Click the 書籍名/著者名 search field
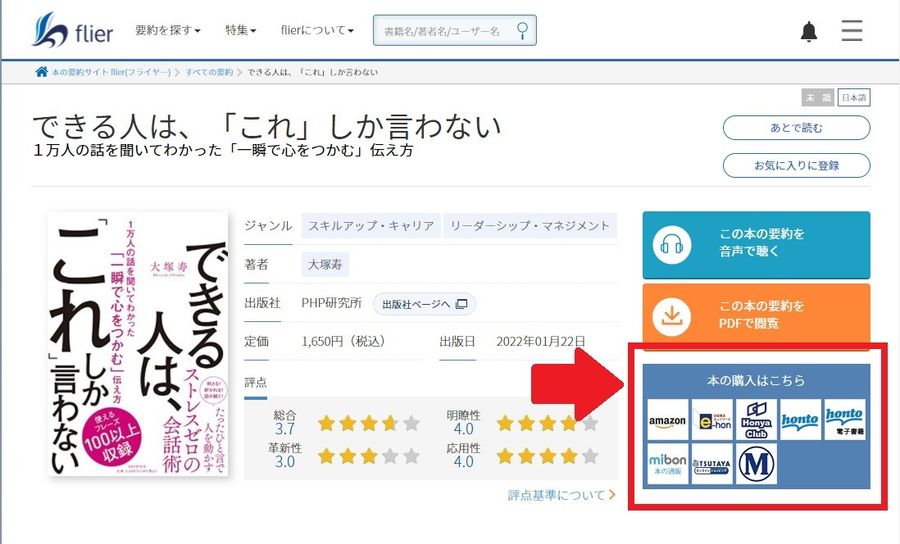The image size is (900, 544). (x=455, y=30)
